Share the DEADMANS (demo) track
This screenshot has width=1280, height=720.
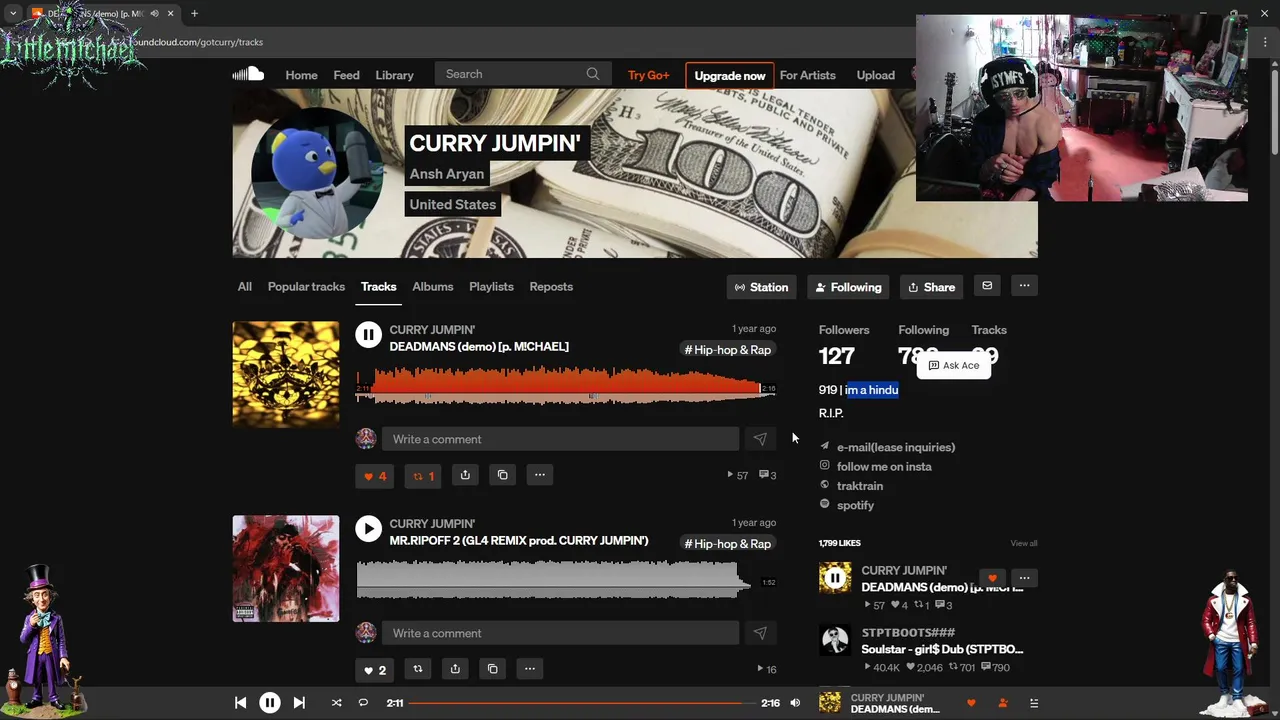tap(465, 475)
